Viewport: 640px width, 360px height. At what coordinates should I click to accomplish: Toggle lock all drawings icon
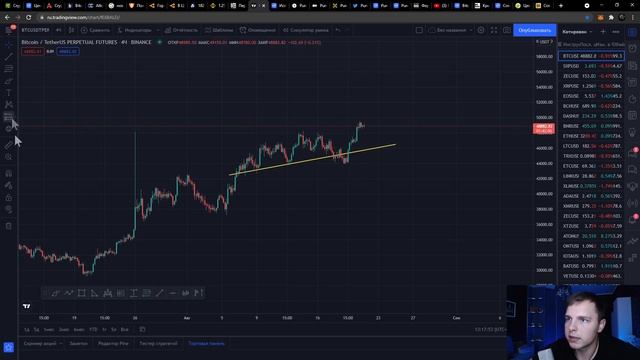coord(9,198)
